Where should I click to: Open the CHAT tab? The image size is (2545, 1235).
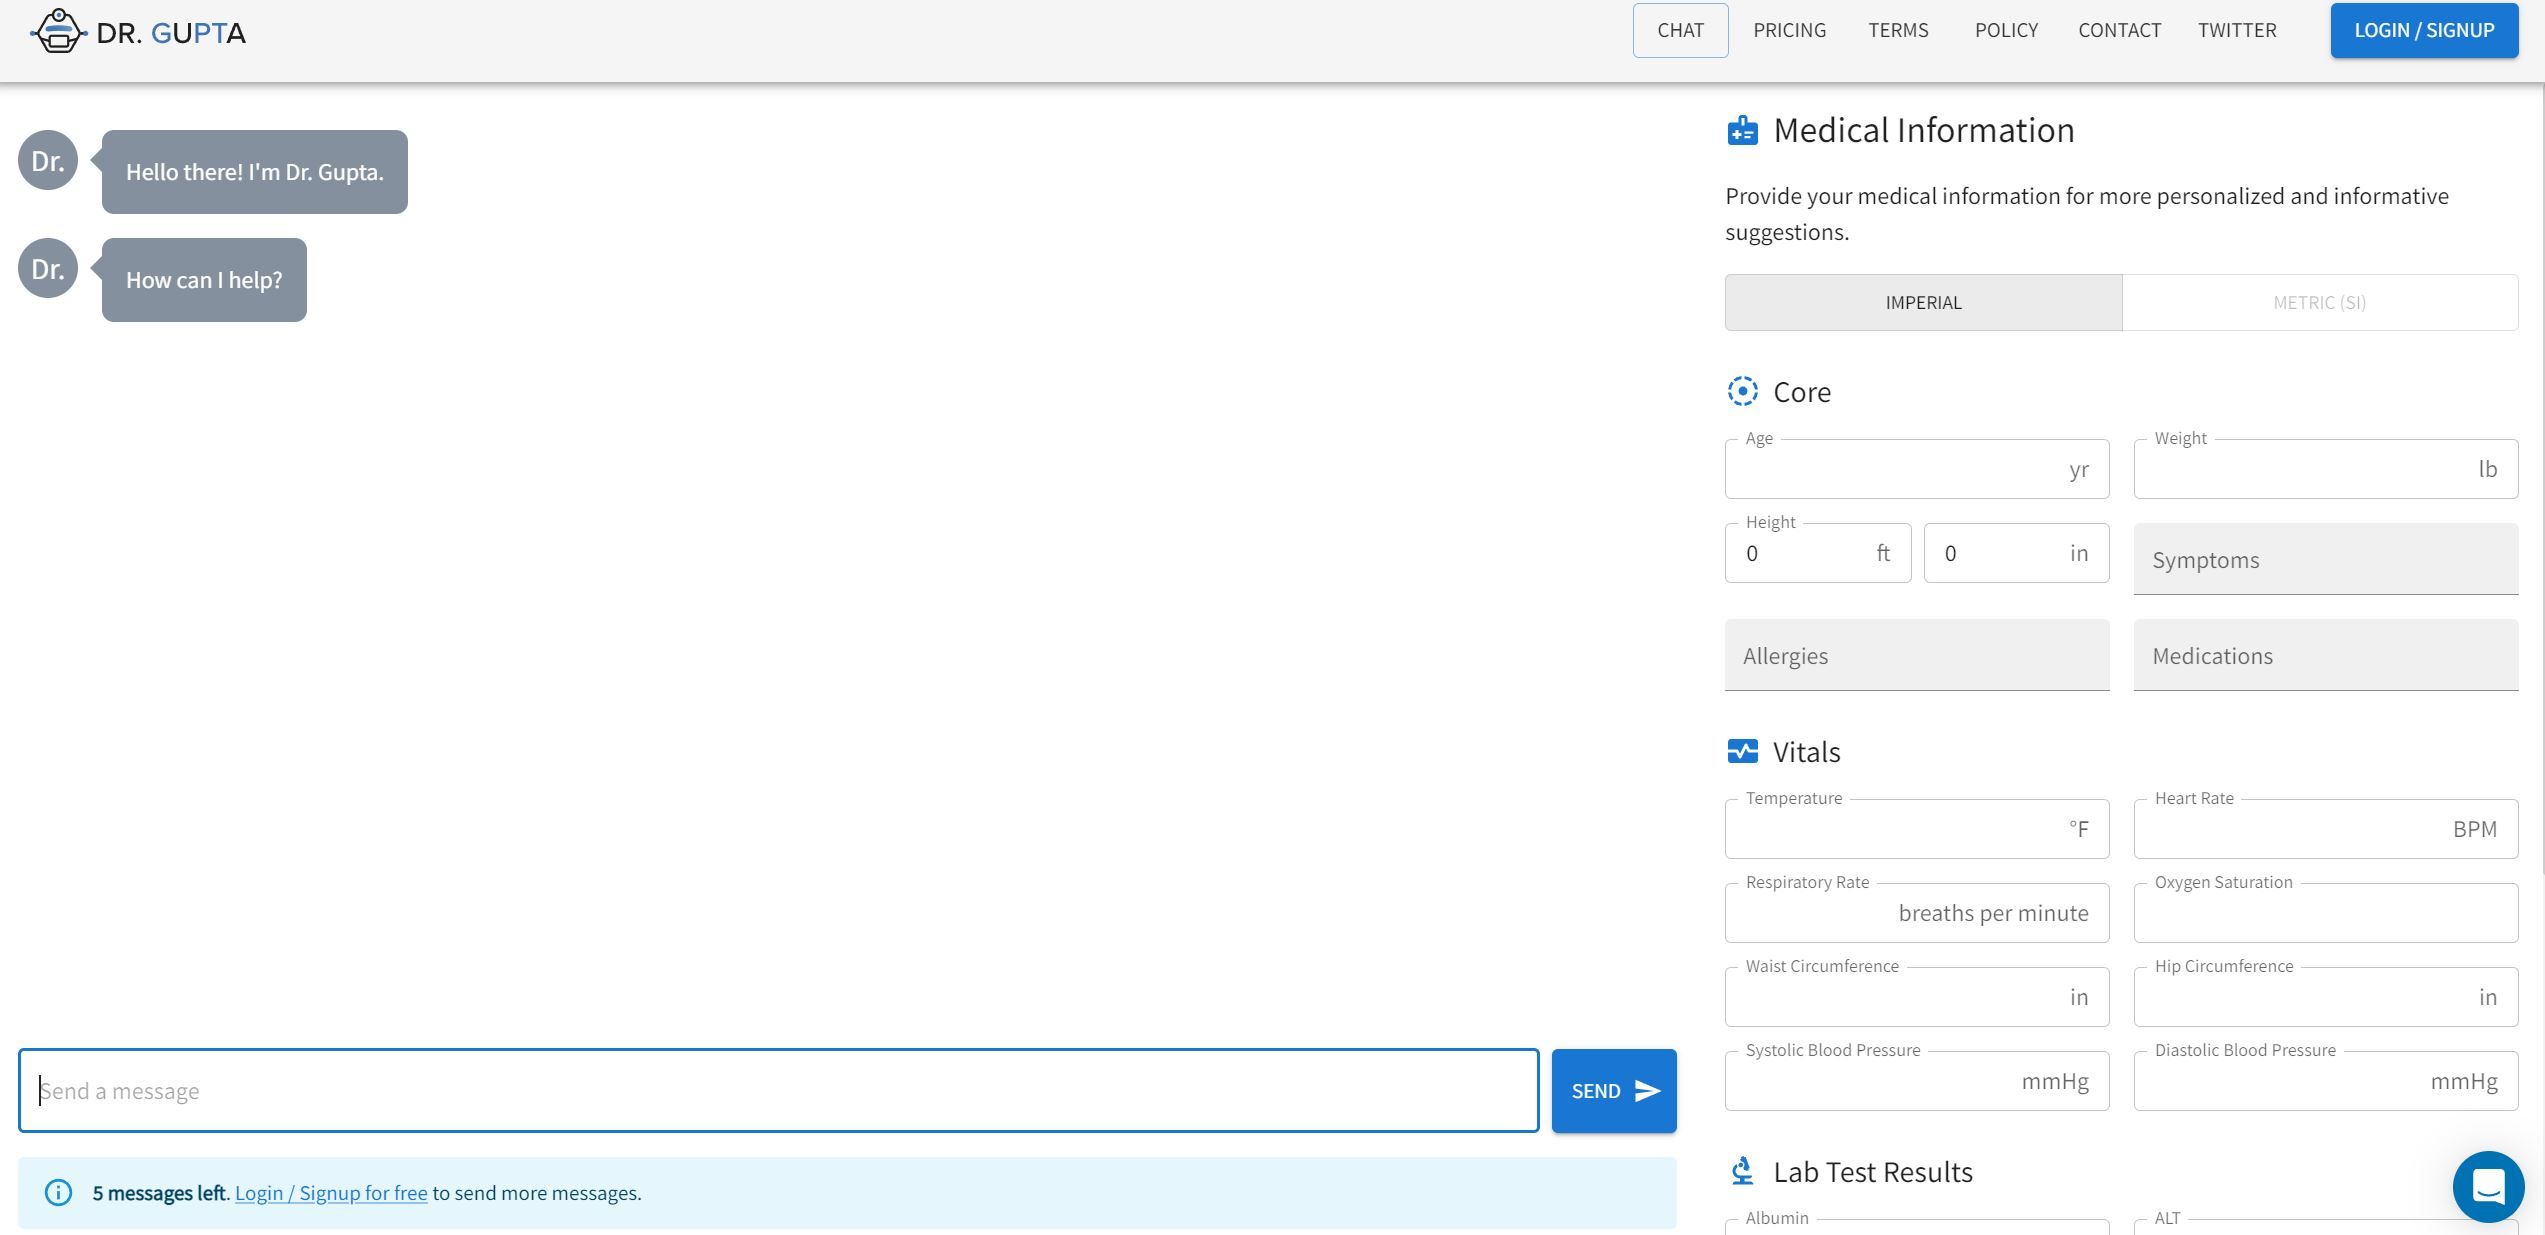coord(1681,30)
